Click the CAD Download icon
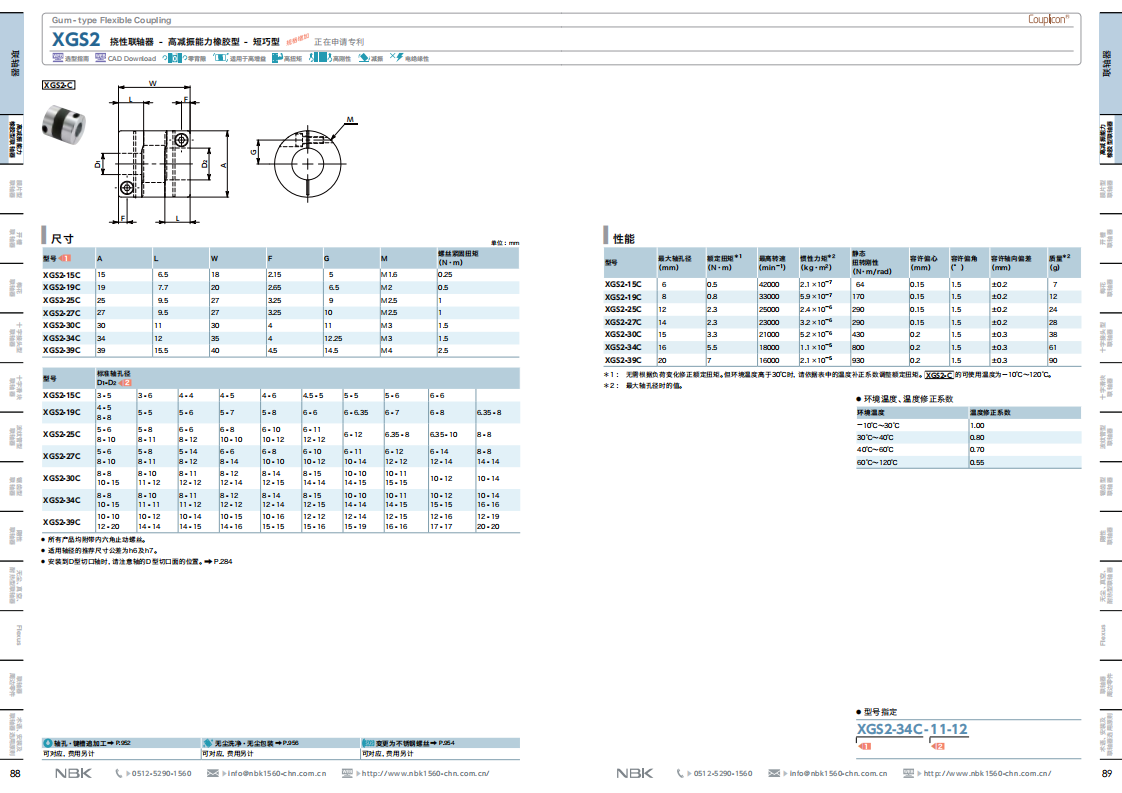The width and height of the screenshot is (1122, 793). tap(100, 58)
